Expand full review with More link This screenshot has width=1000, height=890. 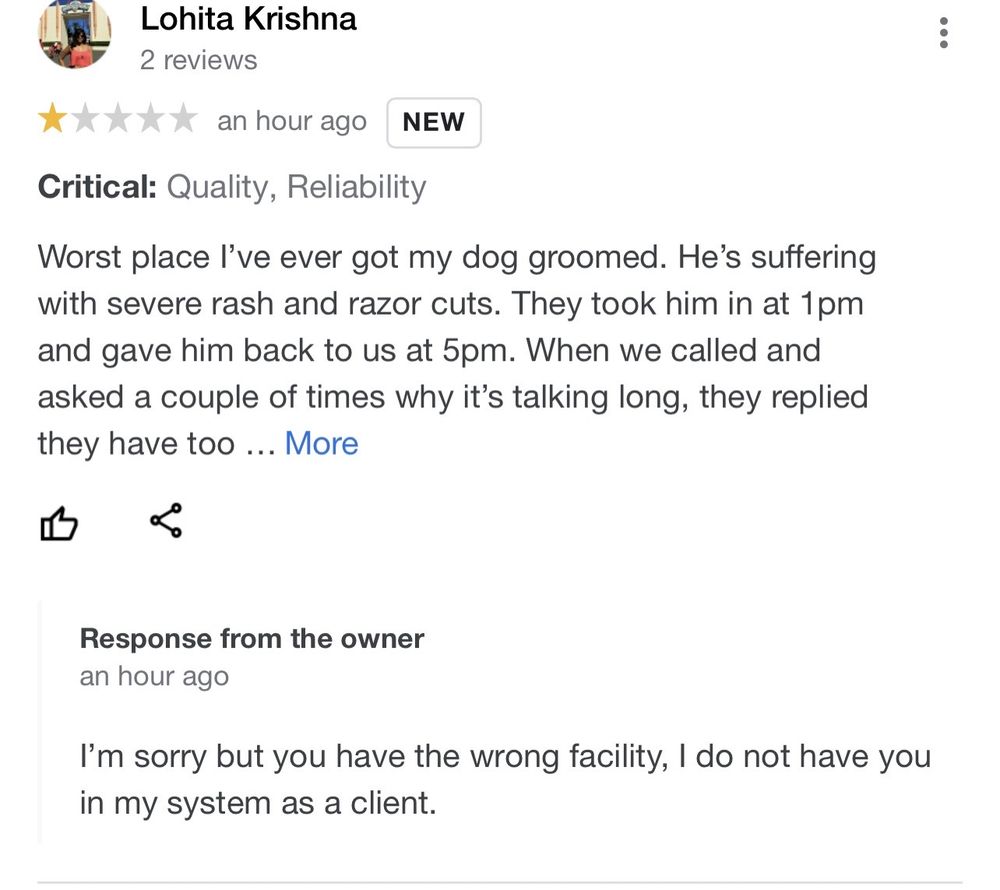pos(321,443)
